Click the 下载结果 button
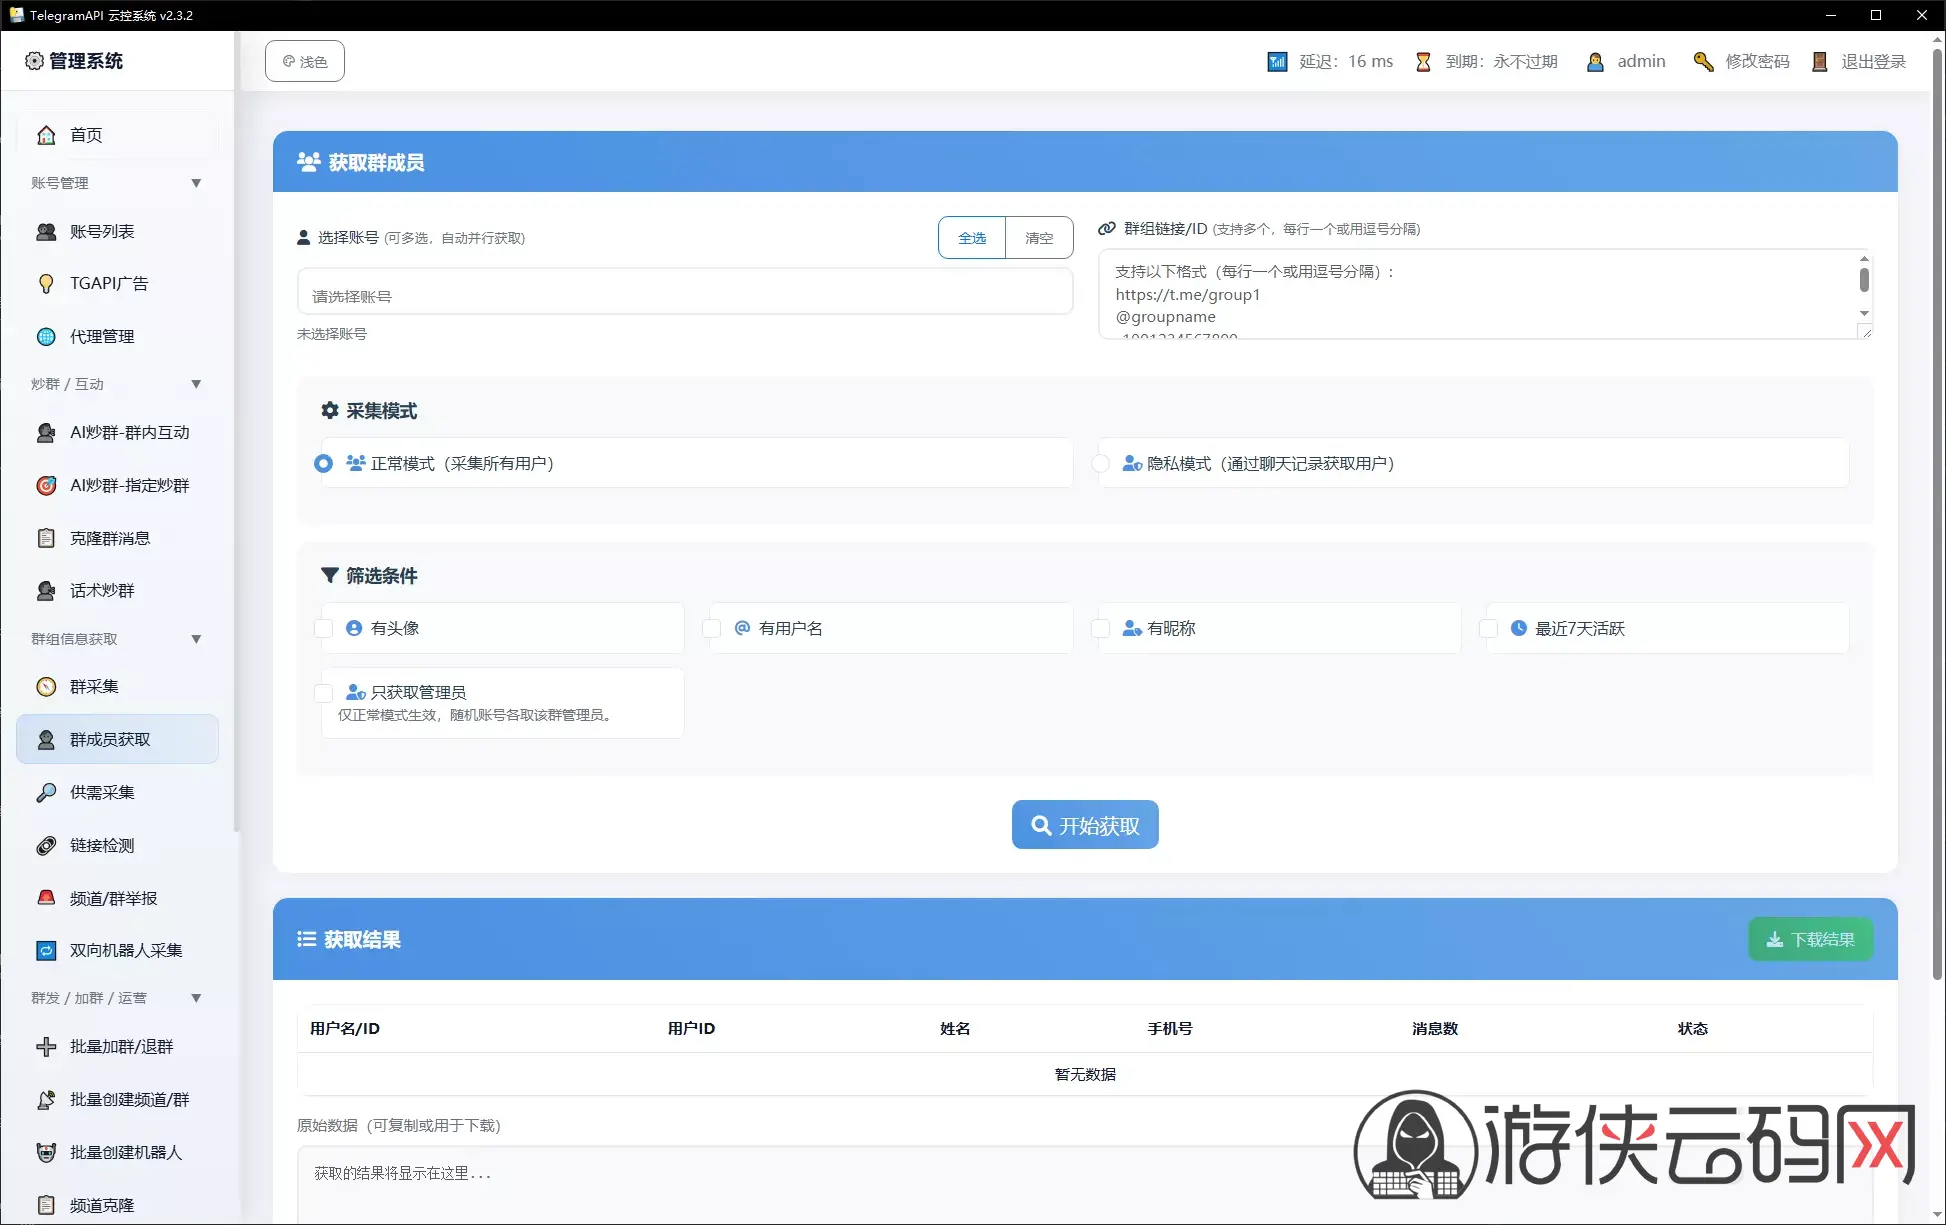This screenshot has width=1946, height=1225. coord(1810,940)
